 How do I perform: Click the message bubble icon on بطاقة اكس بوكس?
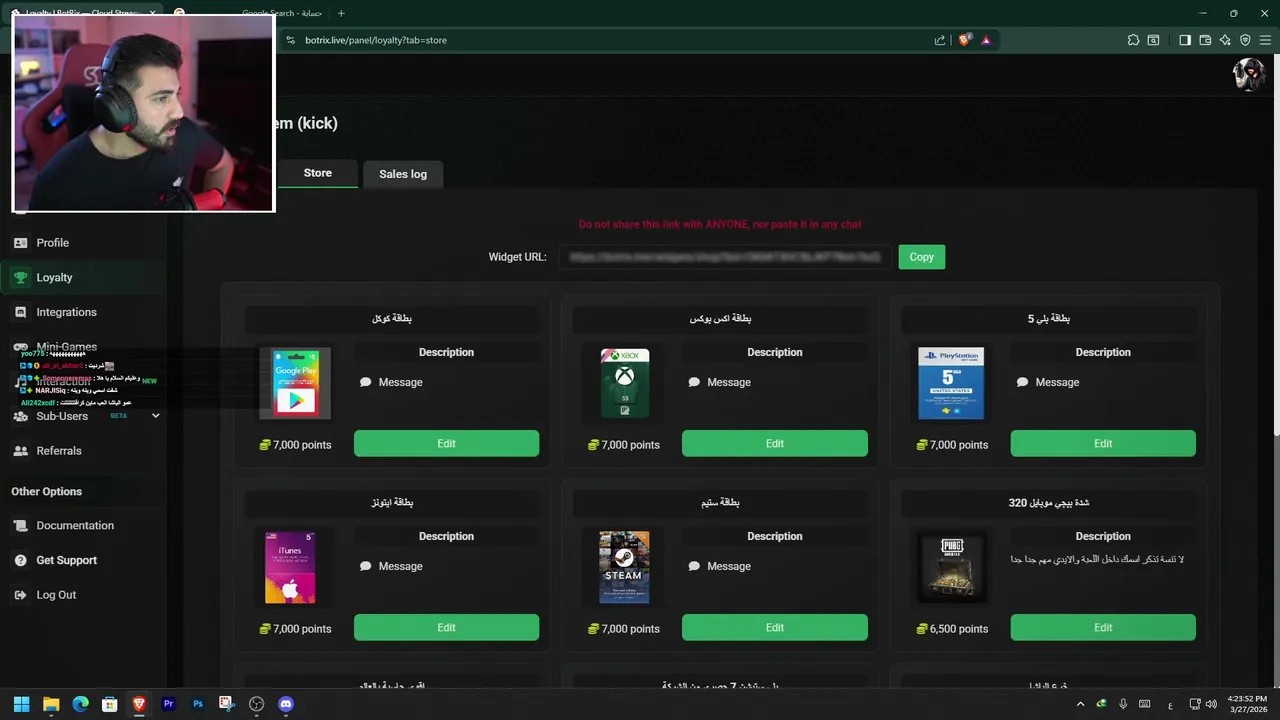[x=694, y=382]
